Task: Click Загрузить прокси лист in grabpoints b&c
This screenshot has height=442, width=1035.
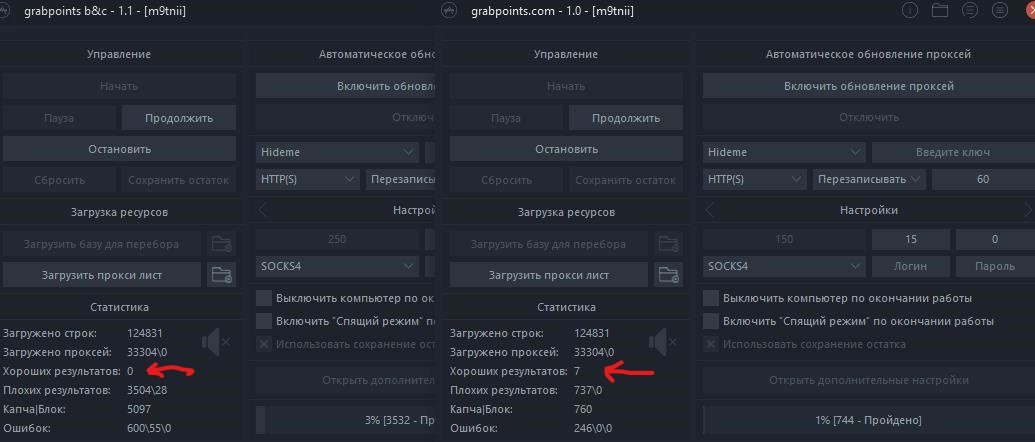Action: point(102,274)
